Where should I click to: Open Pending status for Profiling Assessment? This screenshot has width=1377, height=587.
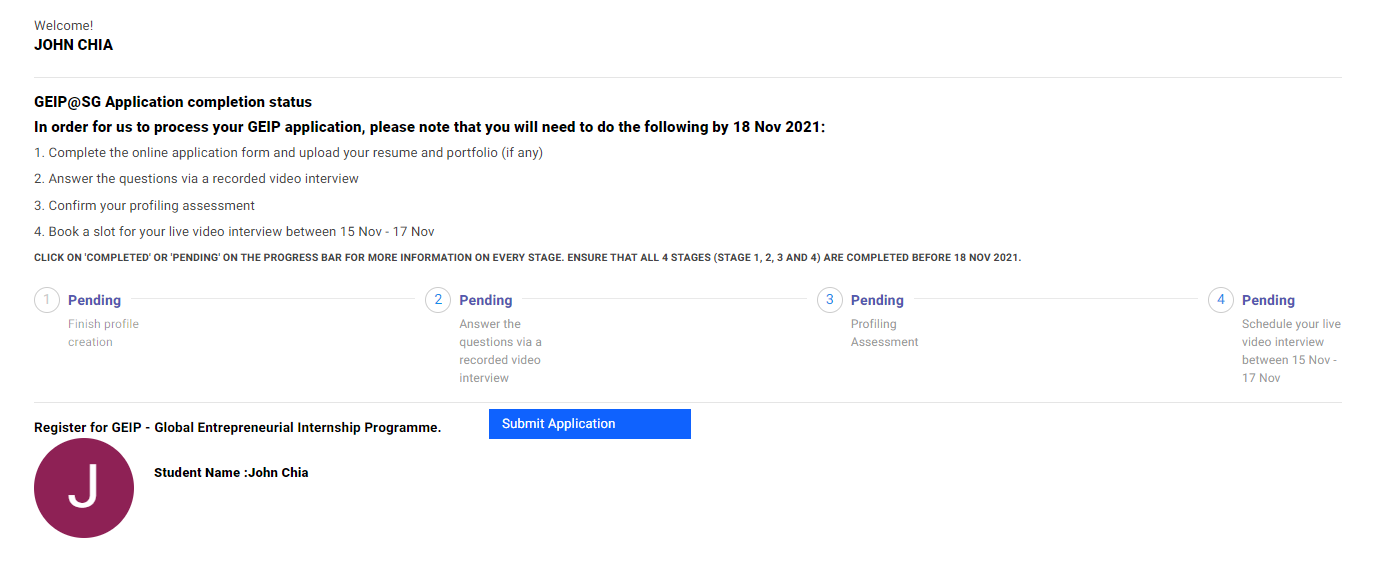click(x=877, y=300)
